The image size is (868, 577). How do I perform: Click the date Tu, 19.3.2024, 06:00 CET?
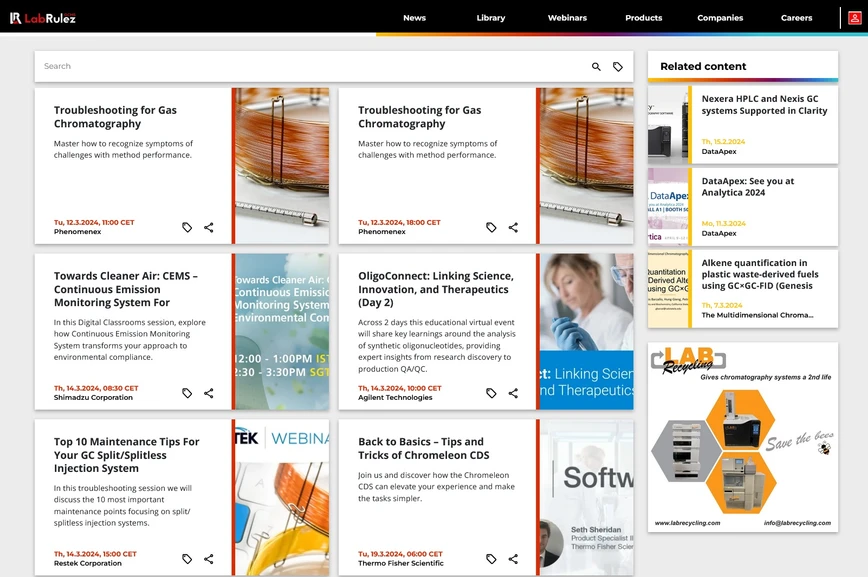(x=400, y=554)
